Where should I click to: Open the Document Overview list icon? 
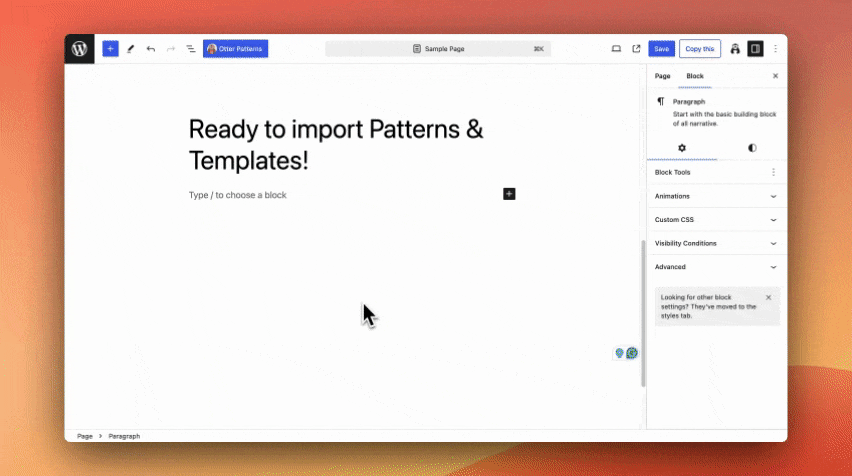coord(191,49)
